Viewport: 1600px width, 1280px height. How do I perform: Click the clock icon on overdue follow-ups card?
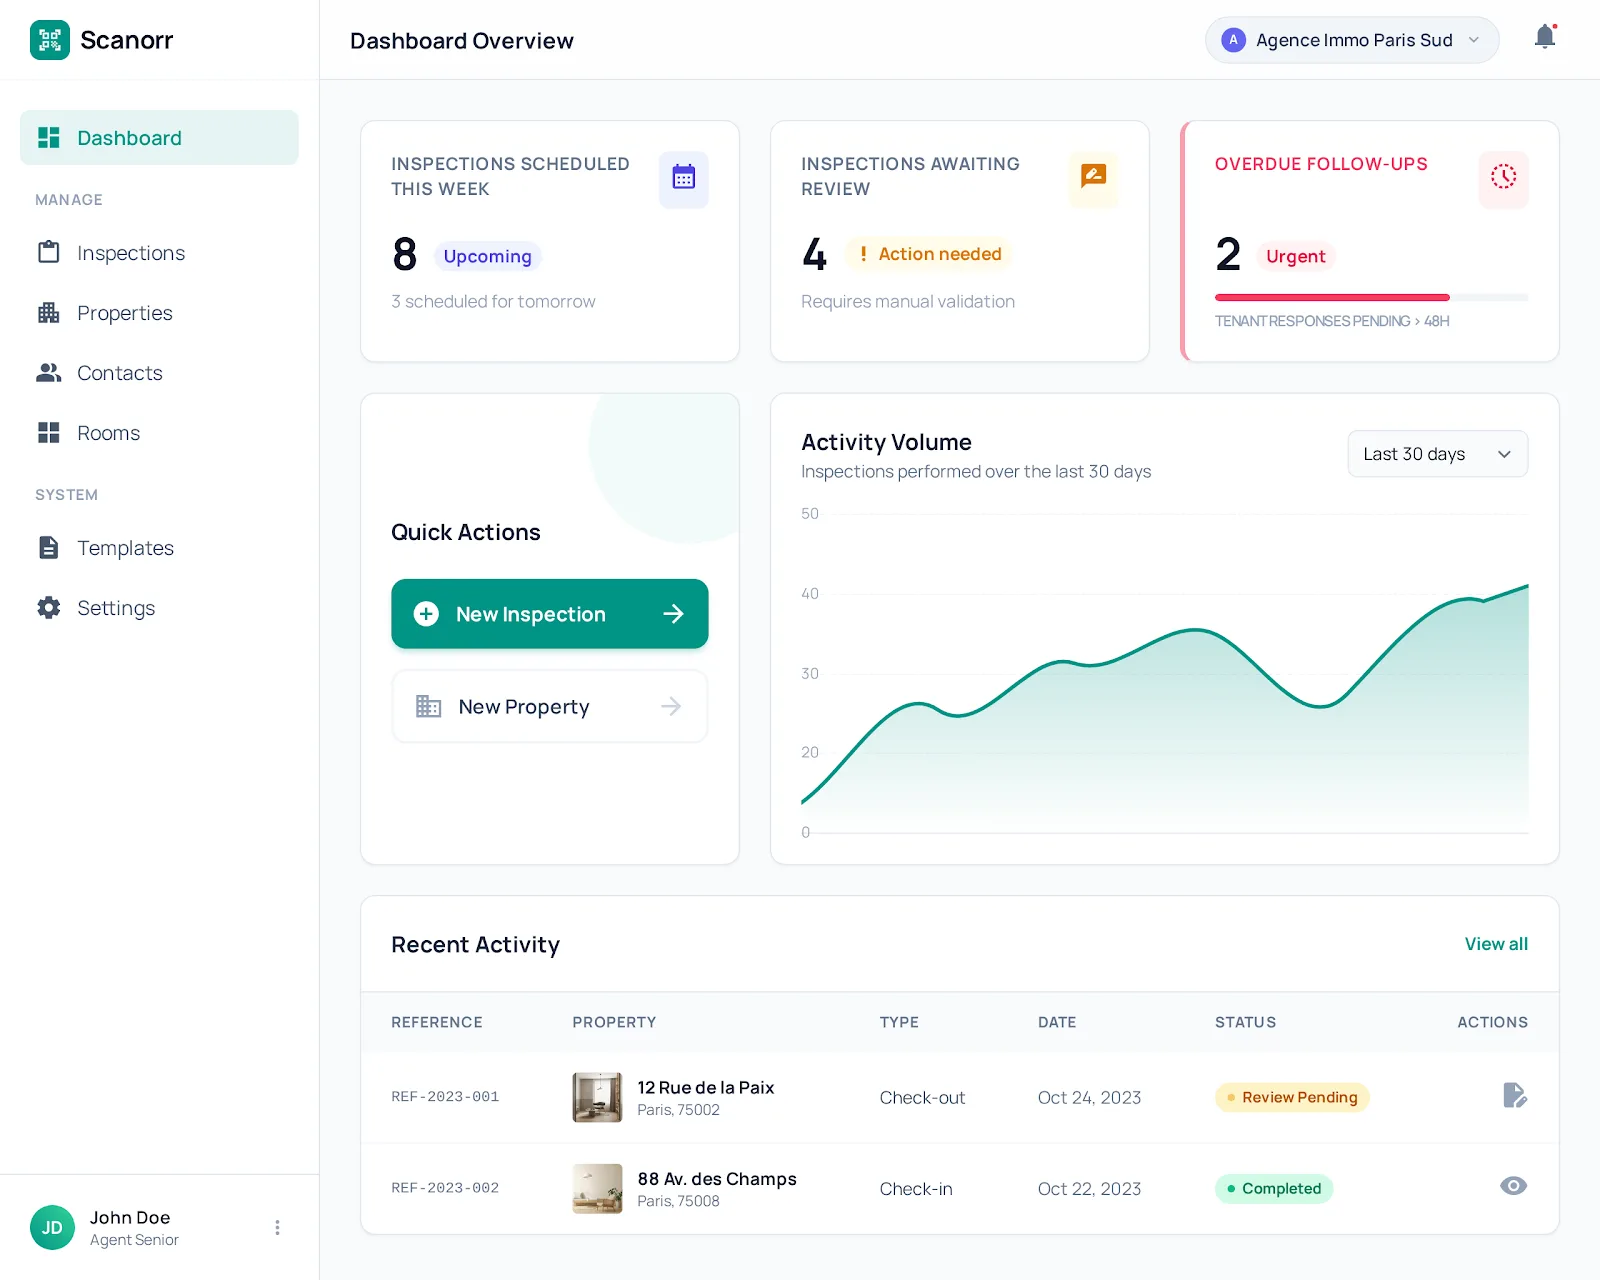coord(1503,178)
